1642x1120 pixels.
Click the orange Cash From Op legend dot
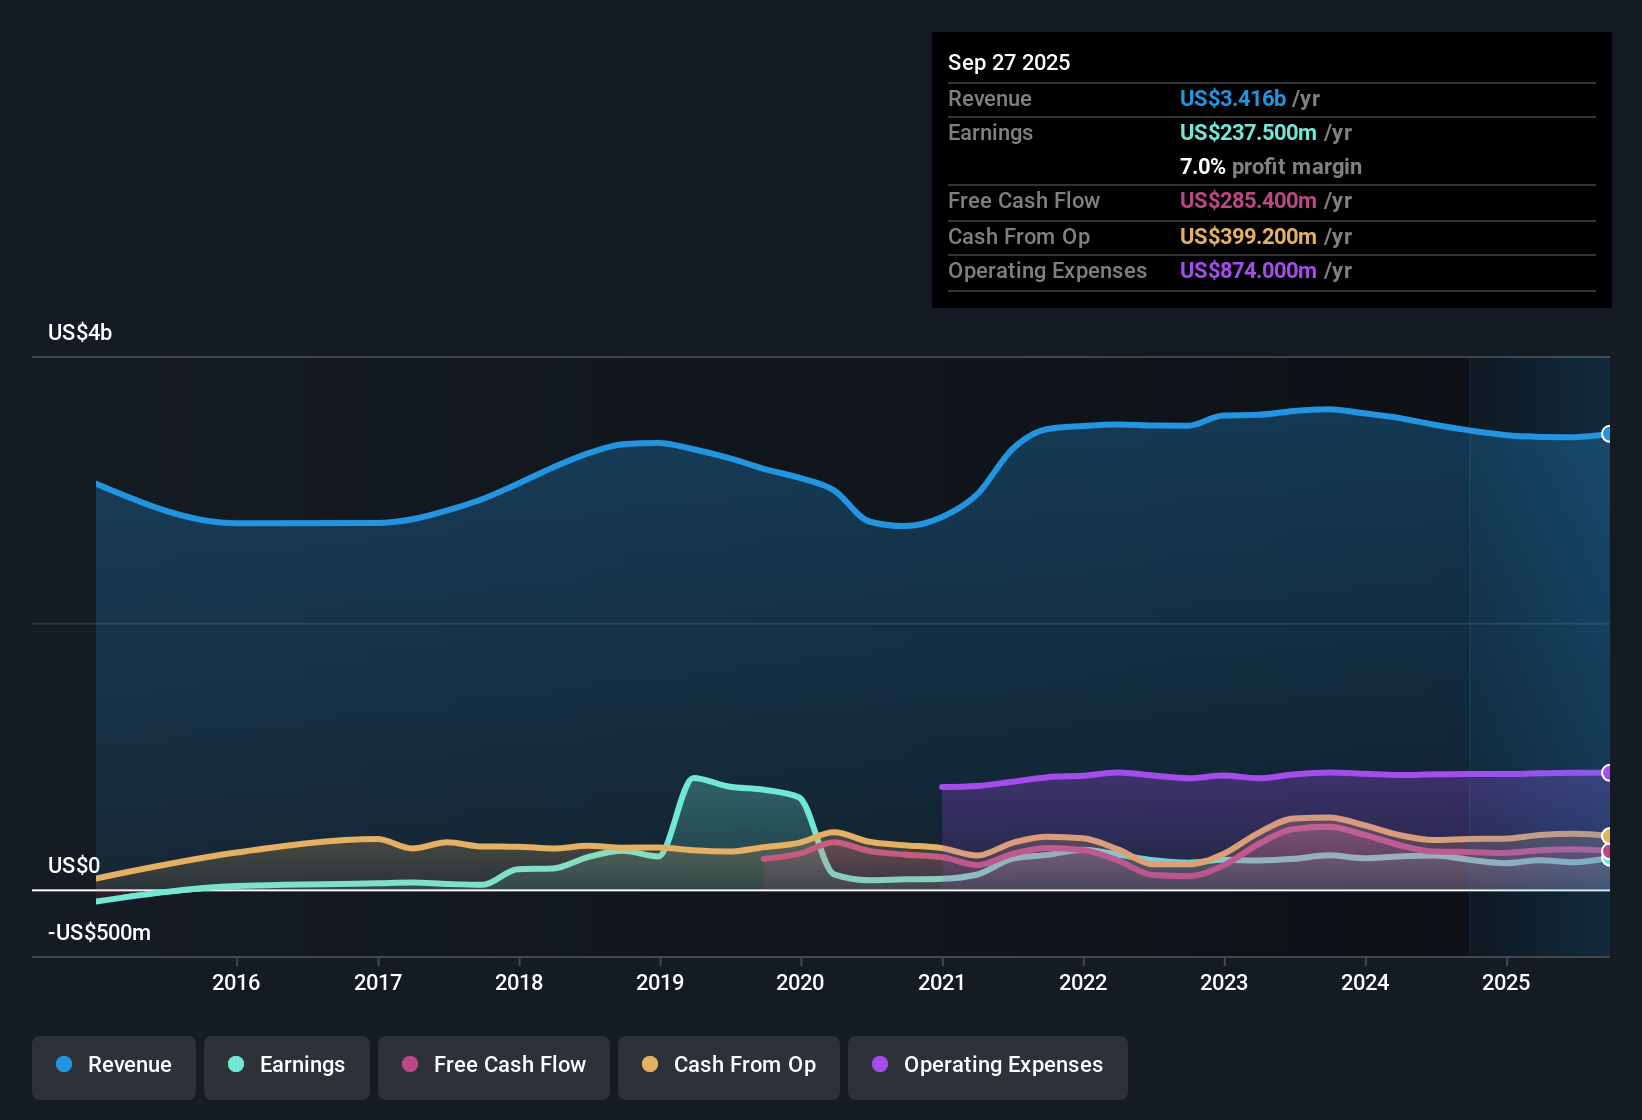click(650, 1065)
